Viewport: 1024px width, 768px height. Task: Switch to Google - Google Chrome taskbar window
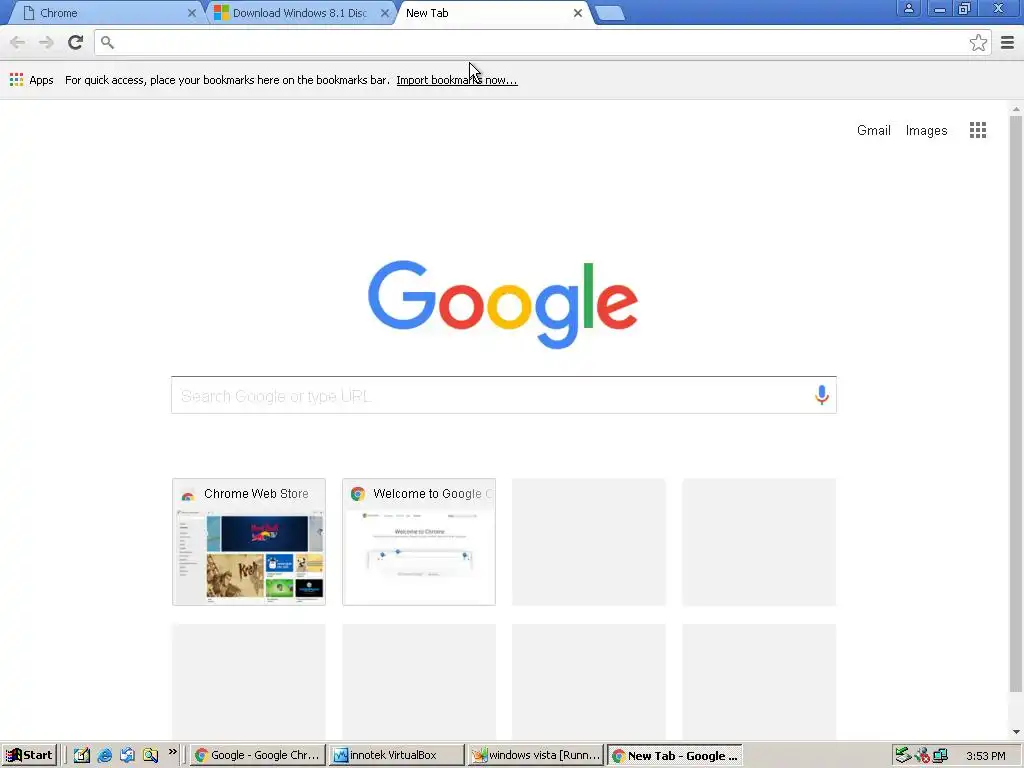(x=257, y=756)
